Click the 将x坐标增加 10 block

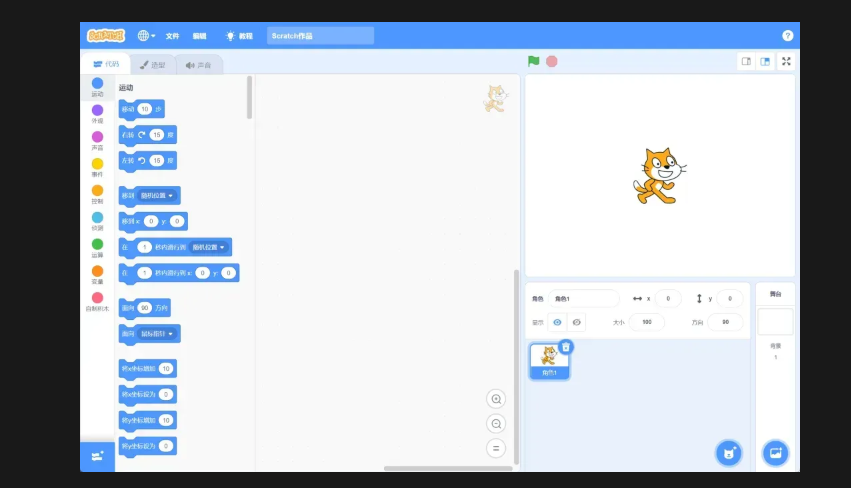pyautogui.click(x=148, y=369)
